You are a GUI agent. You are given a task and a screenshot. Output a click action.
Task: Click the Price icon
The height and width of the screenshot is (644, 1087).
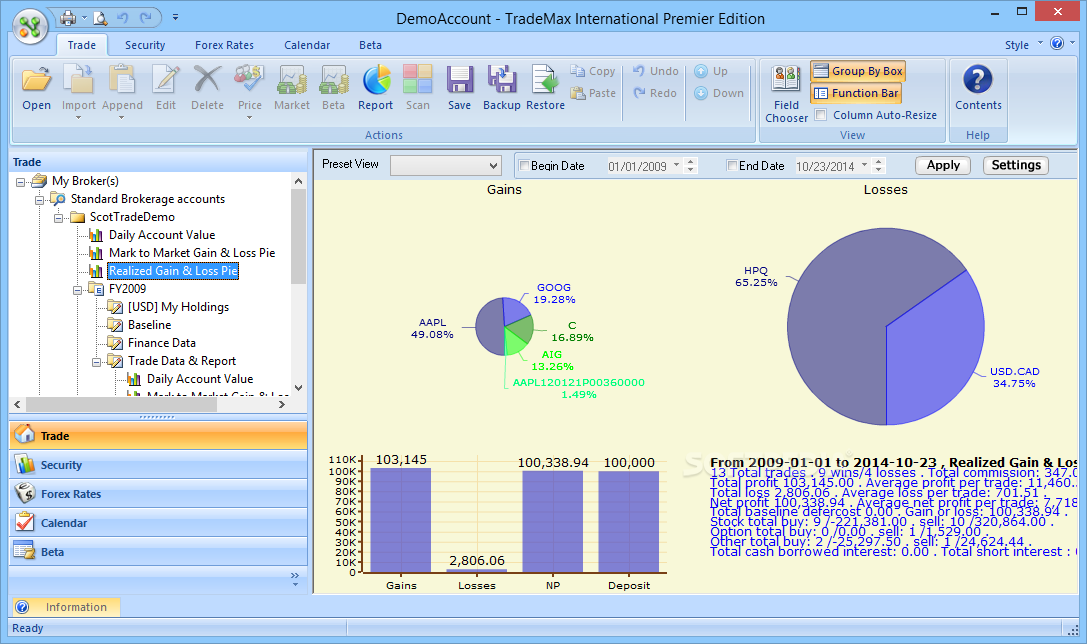point(250,79)
